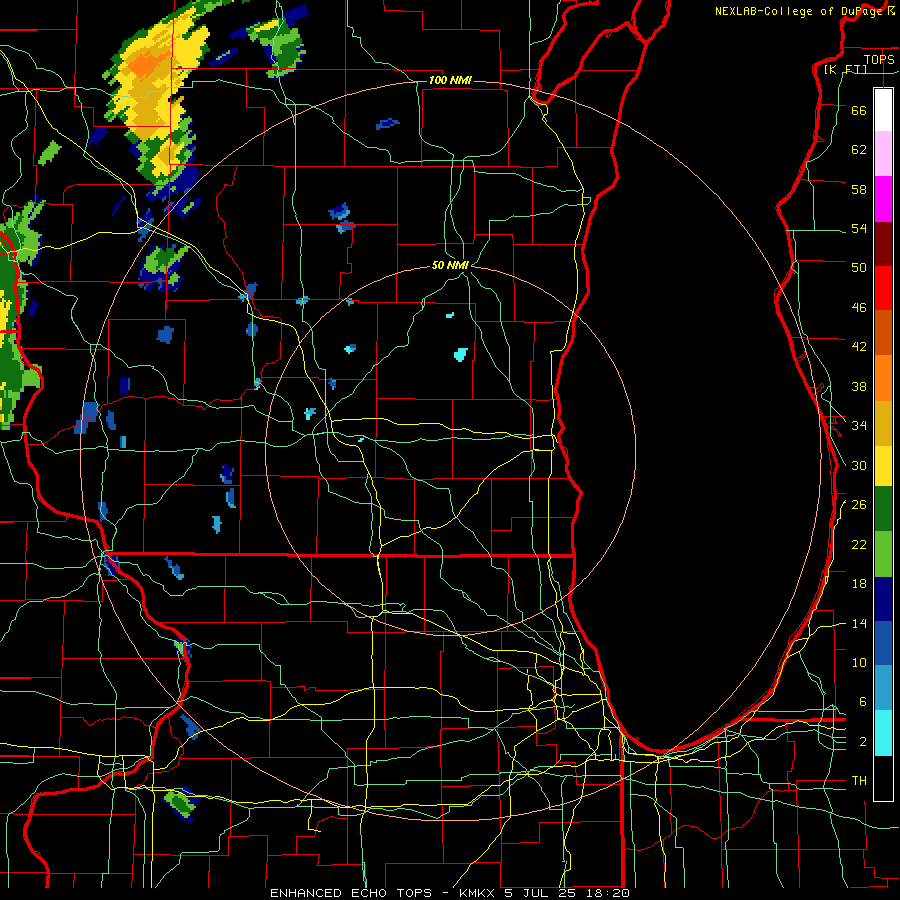900x900 pixels.
Task: Select the dark maroon legend color band
Action: tap(883, 244)
